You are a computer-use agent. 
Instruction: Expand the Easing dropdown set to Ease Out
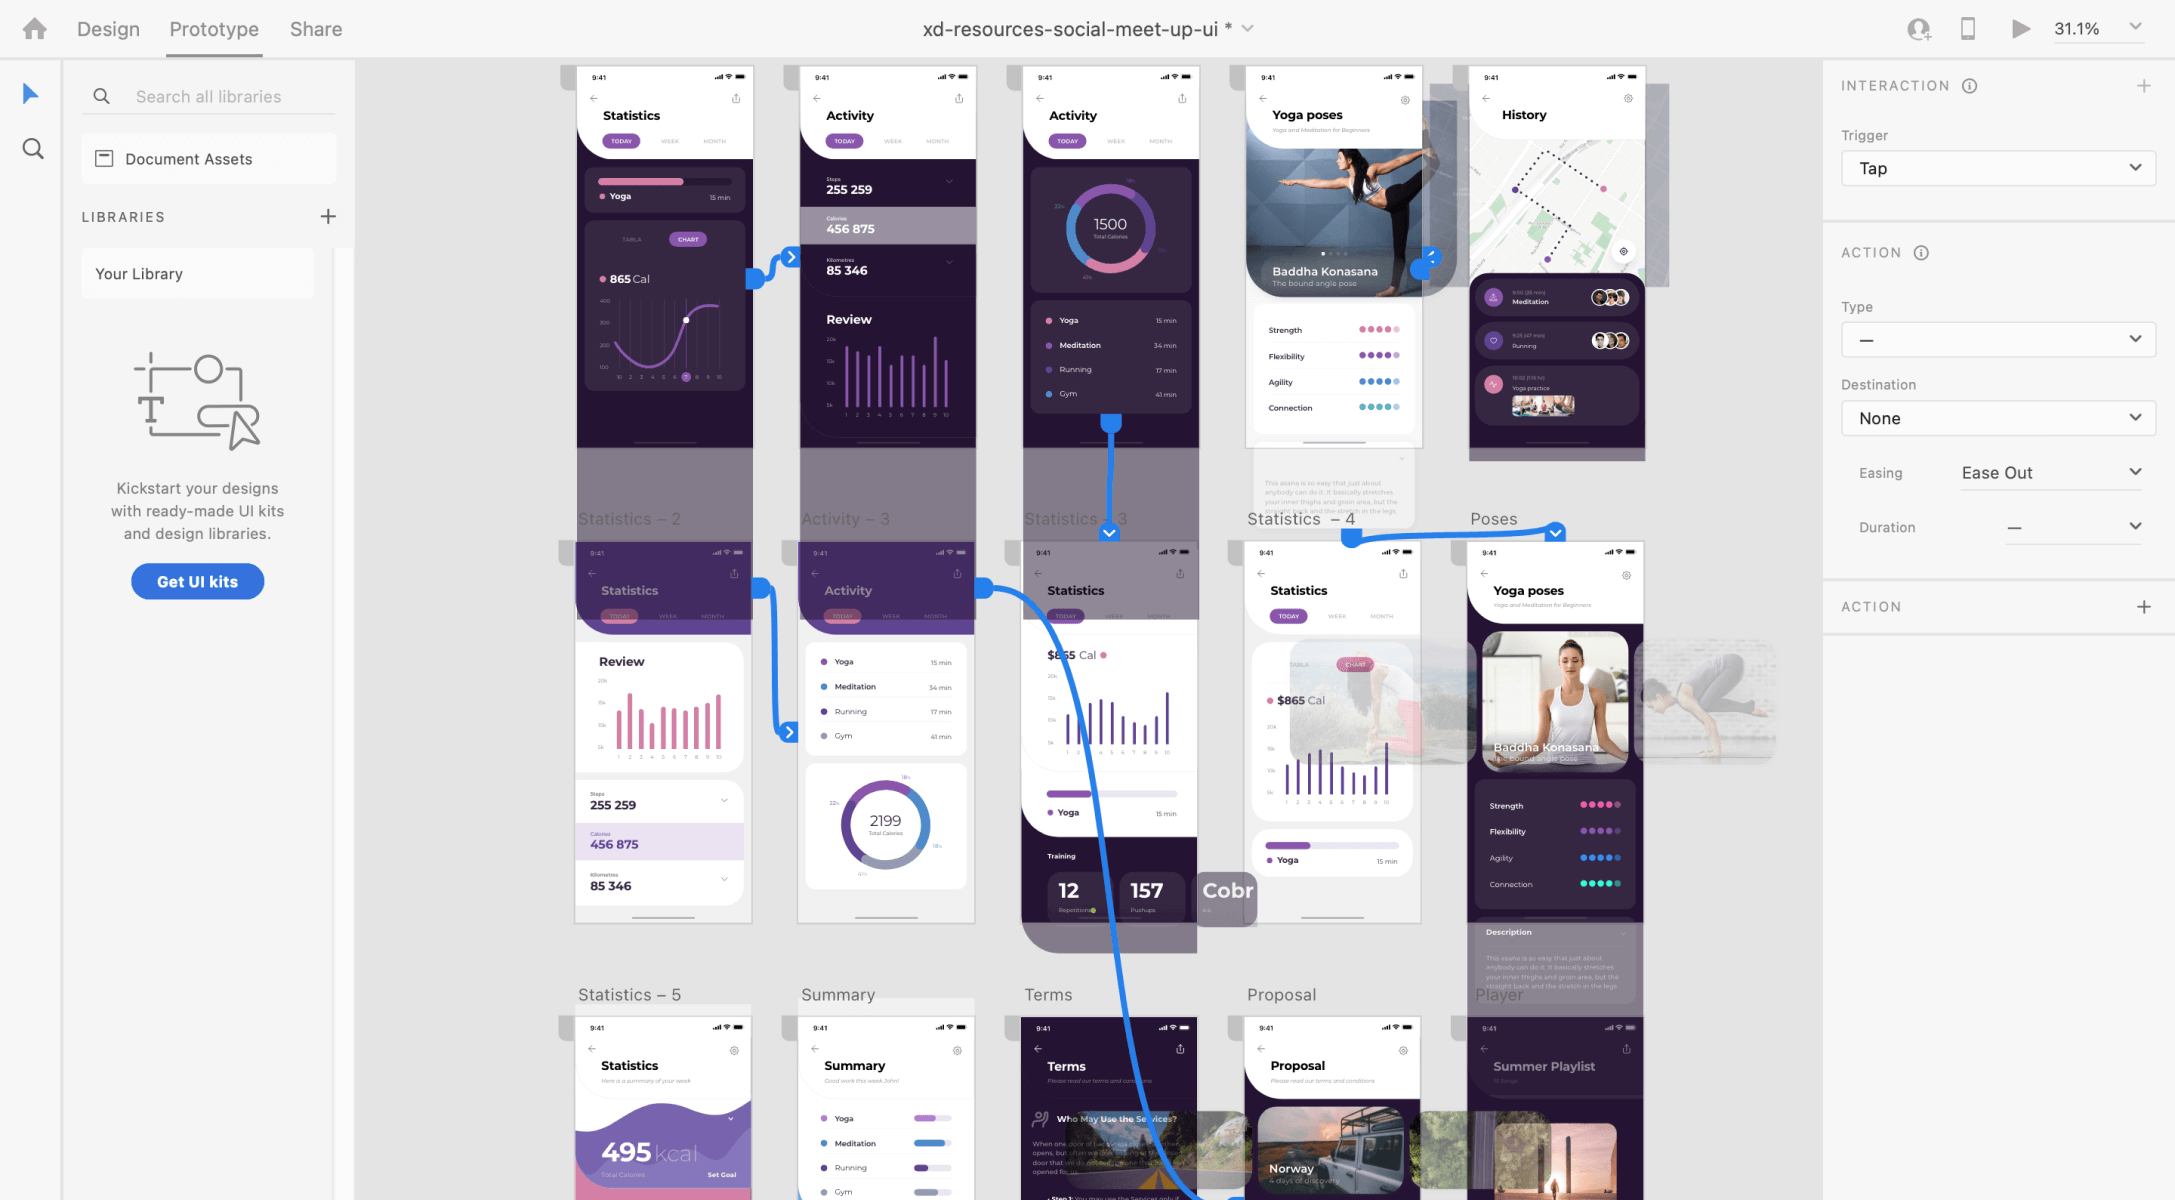click(2132, 471)
